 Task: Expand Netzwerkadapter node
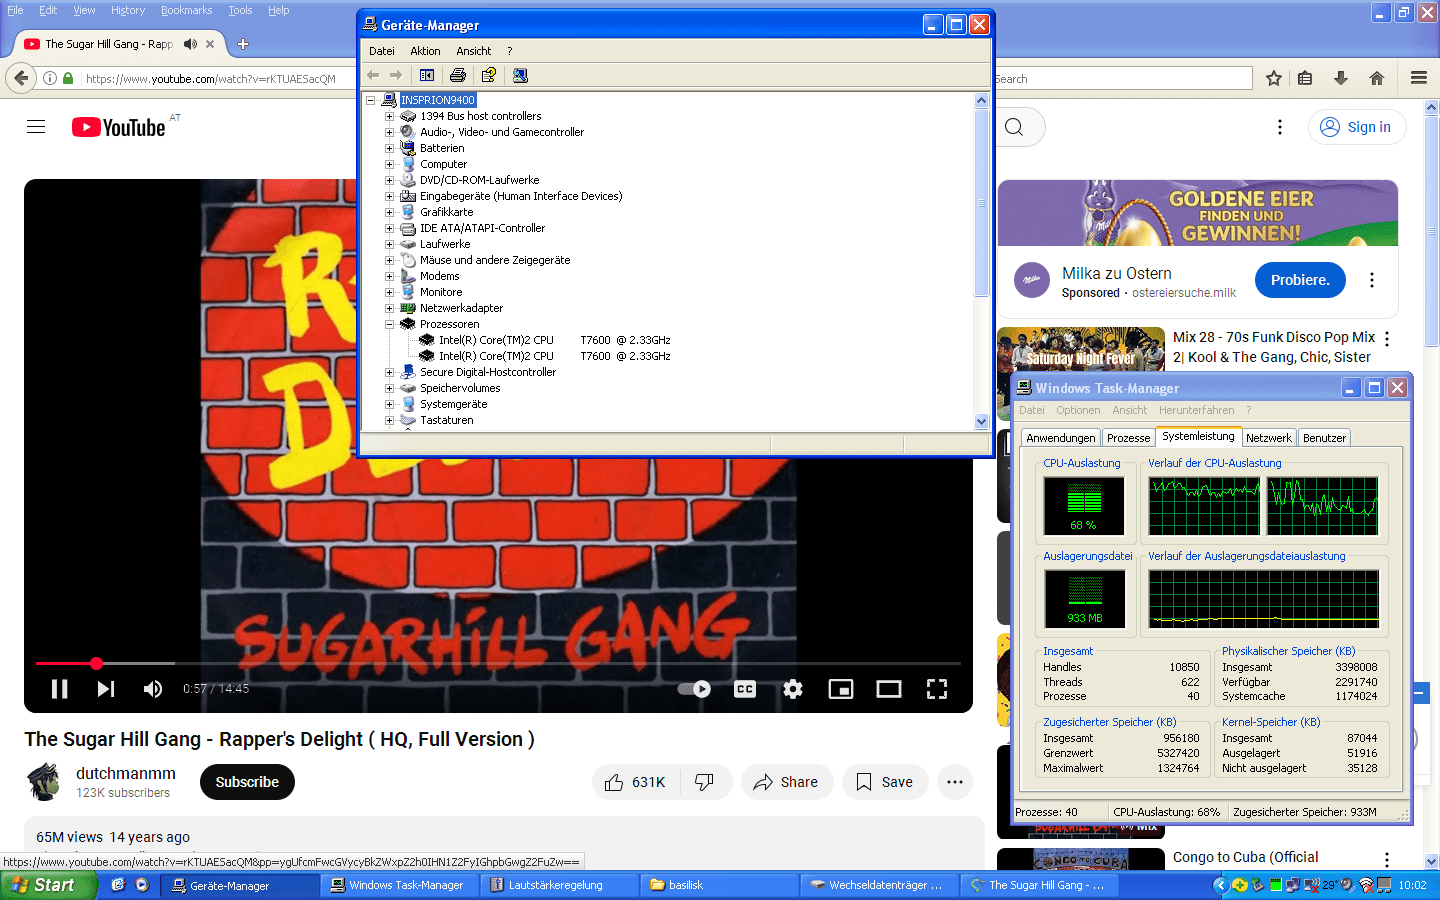(x=390, y=308)
